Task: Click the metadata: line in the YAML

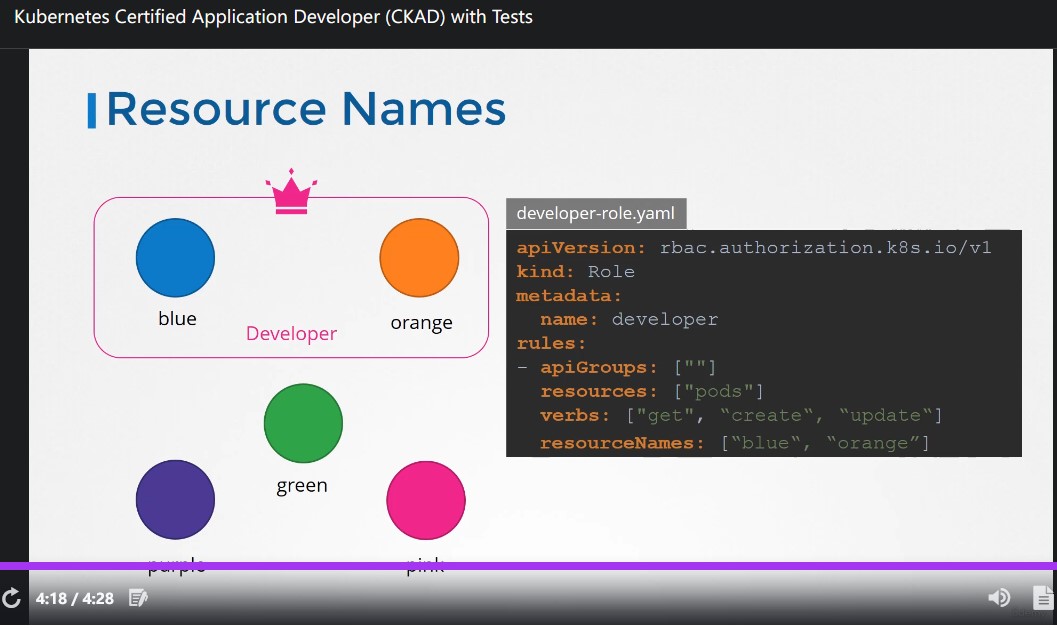Action: [569, 296]
